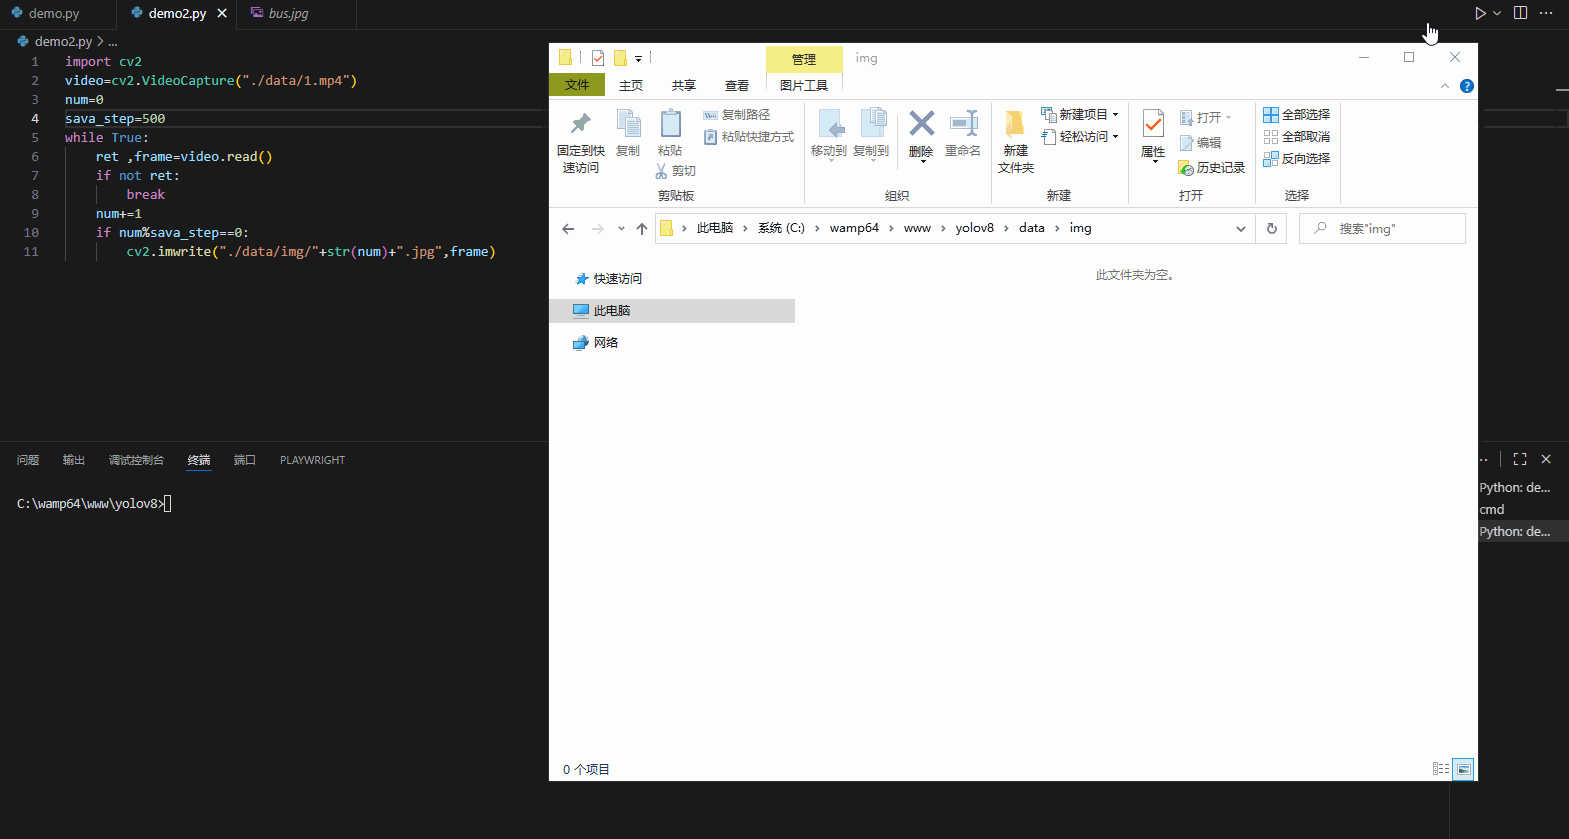The width and height of the screenshot is (1569, 839).
Task: Click 粘贴快捷方式 in the ribbon
Action: click(749, 137)
